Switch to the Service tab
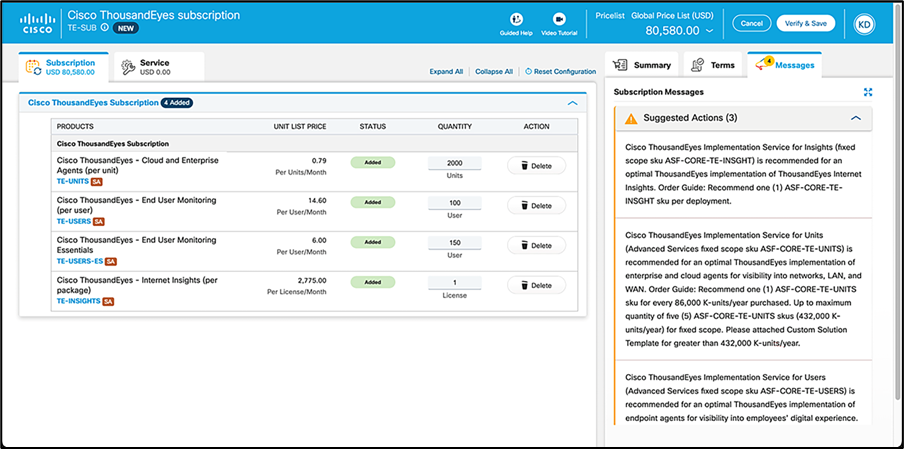Viewport: 904px width, 449px height. point(159,67)
